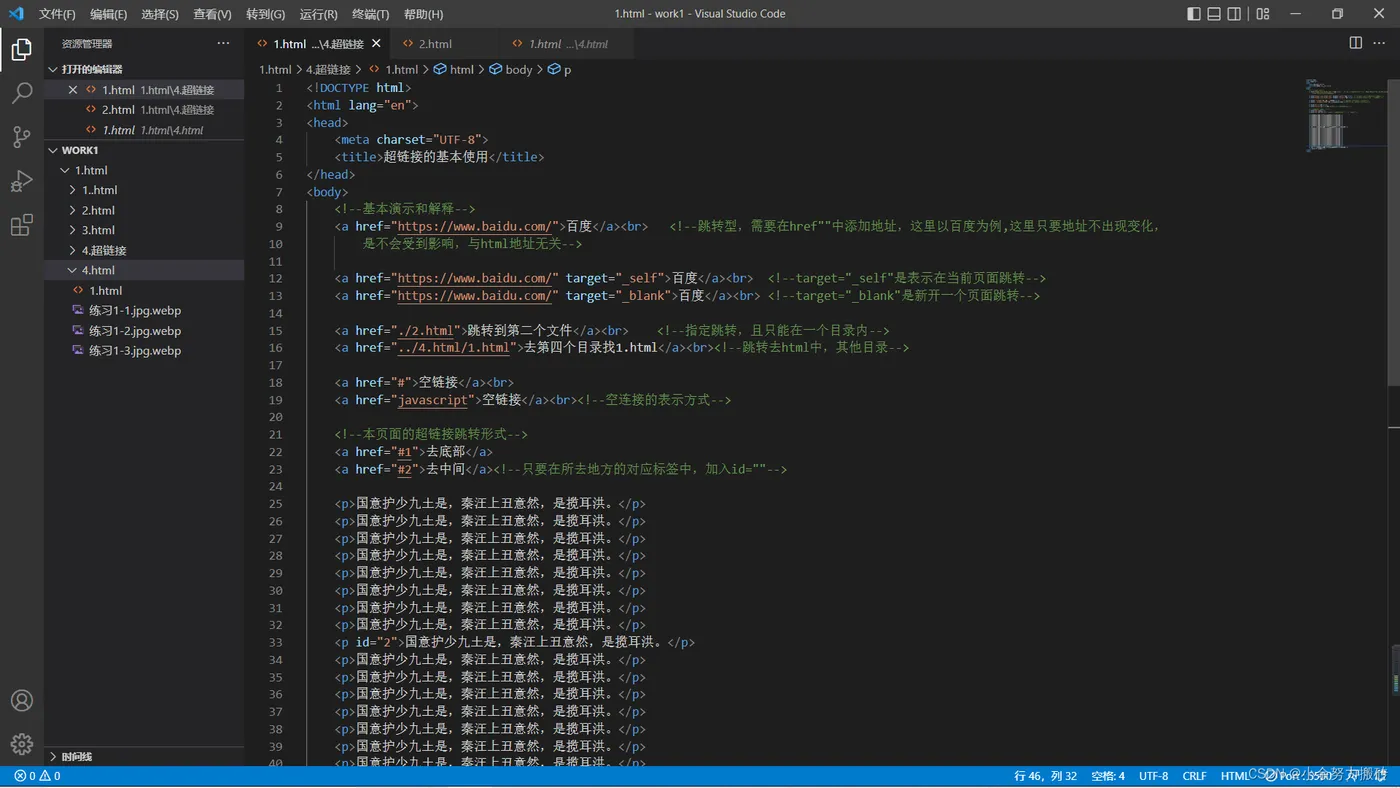Select 1.html 1.html\4.html in open editors
The image size is (1400, 788).
[144, 130]
